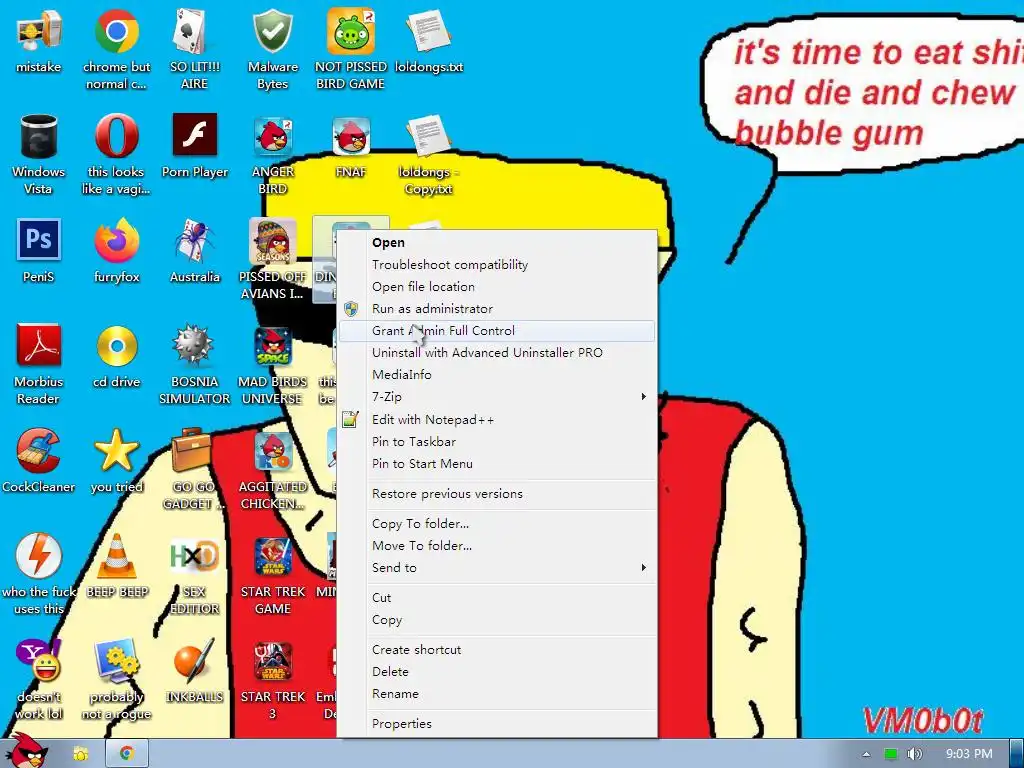The width and height of the screenshot is (1024, 768).
Task: Open the 'mistake' computer icon
Action: (x=39, y=31)
